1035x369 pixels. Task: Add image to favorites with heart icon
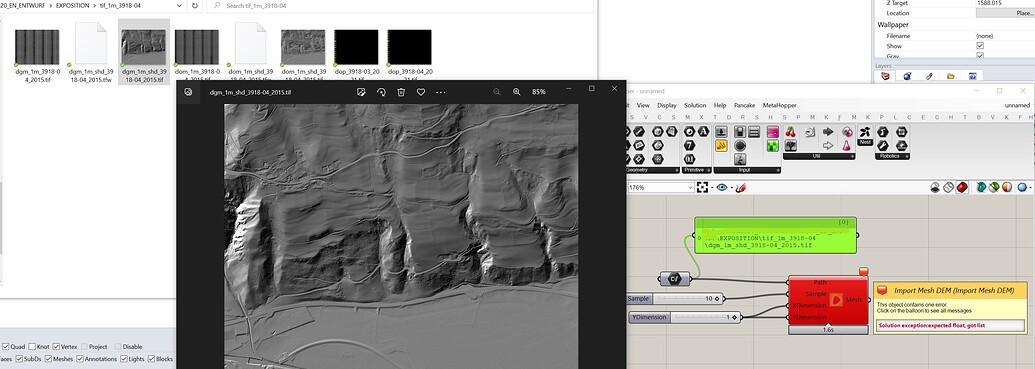[420, 92]
